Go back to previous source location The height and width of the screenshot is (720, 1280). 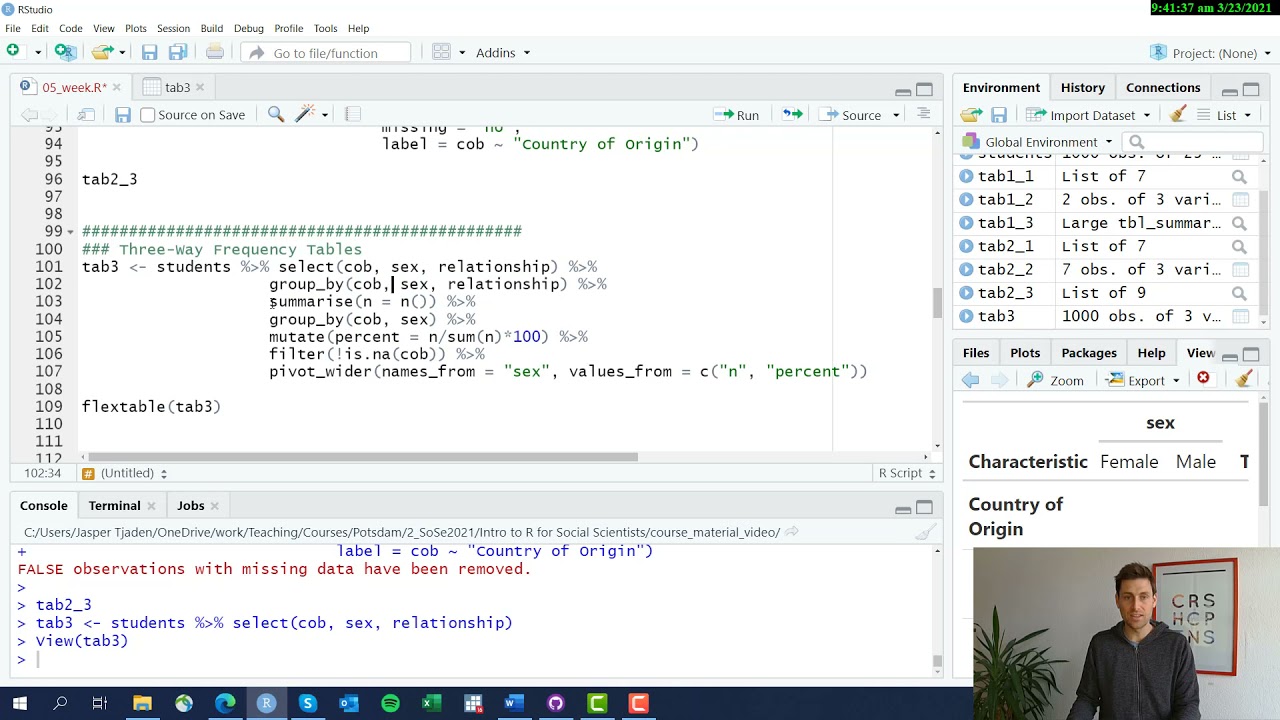point(30,115)
